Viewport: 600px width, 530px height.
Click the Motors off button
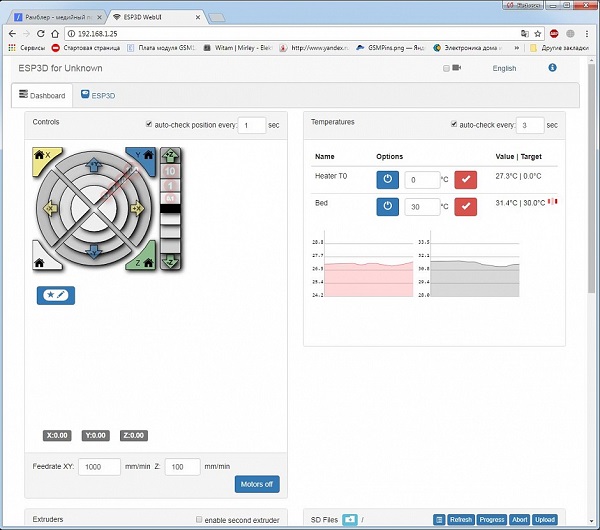pyautogui.click(x=257, y=484)
